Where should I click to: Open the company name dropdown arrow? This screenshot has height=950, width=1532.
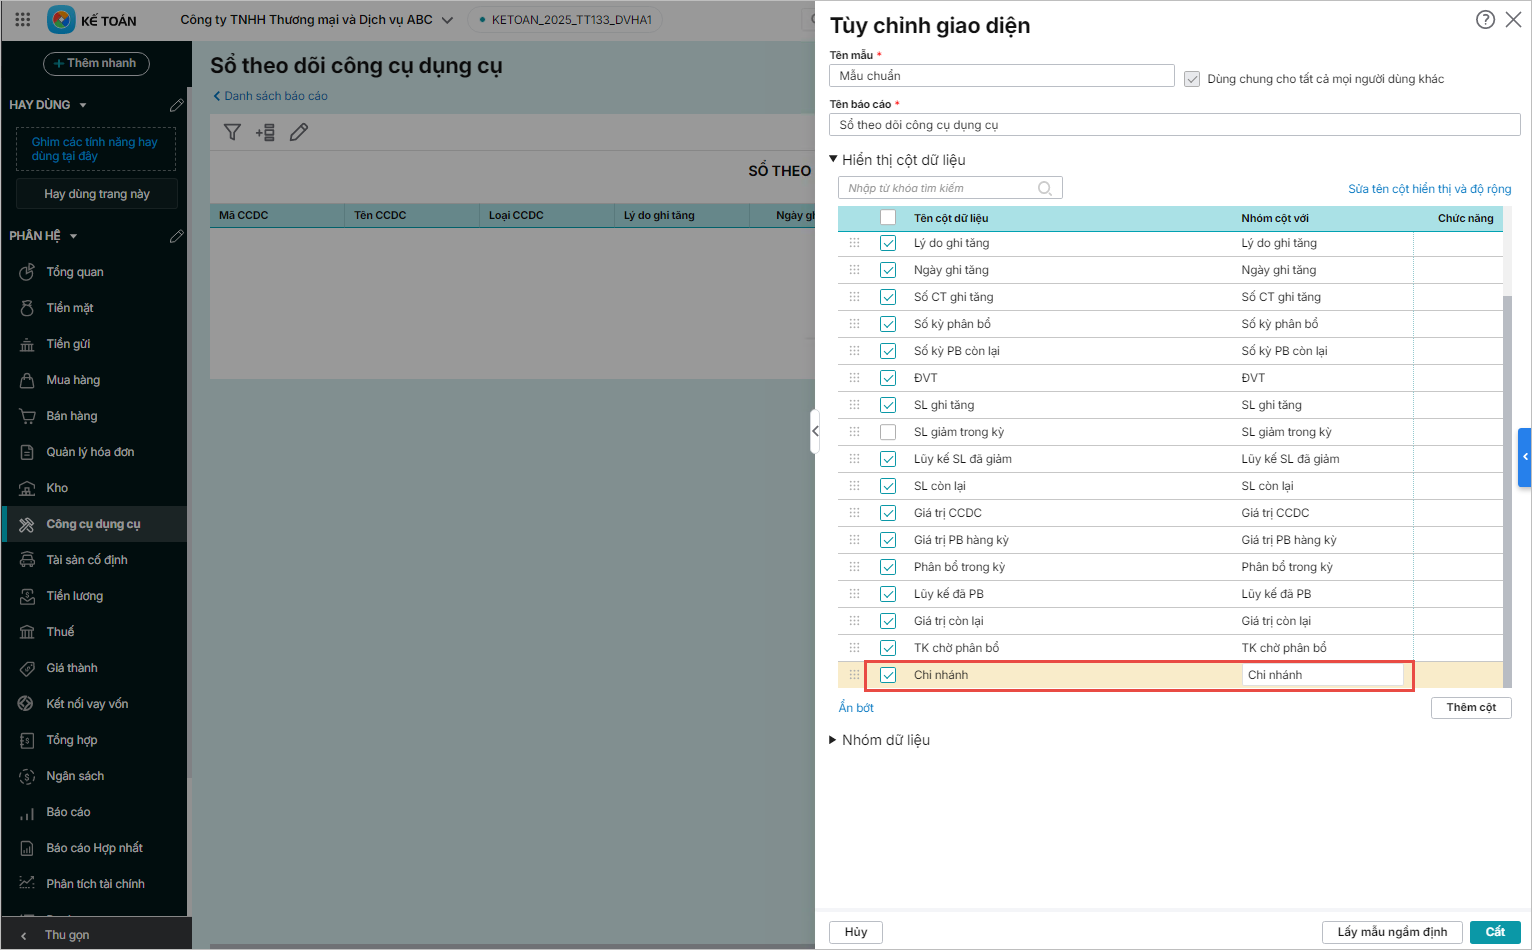pos(447,20)
